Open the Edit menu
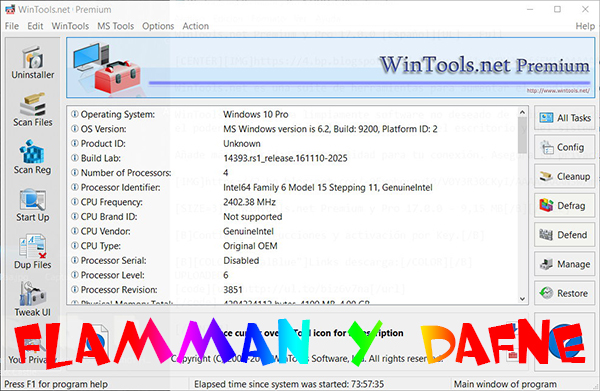The image size is (600, 391). pos(35,26)
